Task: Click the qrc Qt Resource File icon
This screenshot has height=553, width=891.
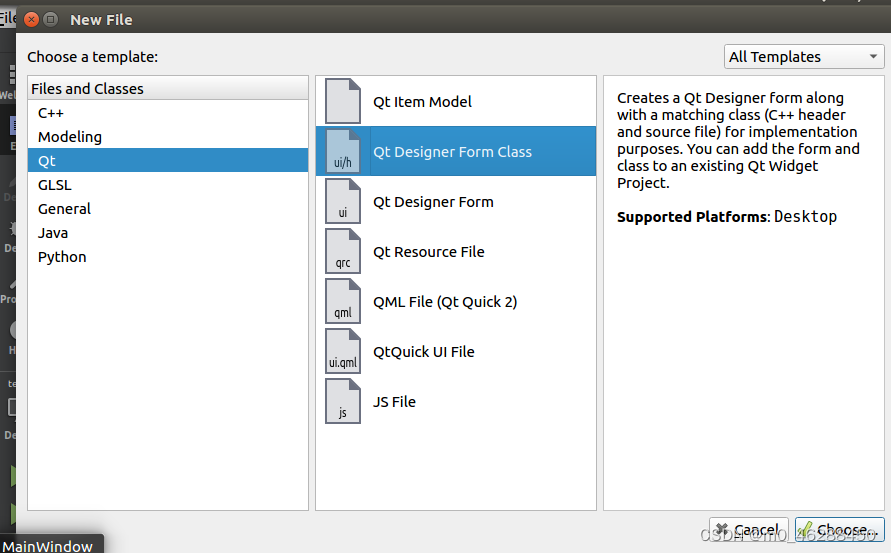Action: coord(343,251)
